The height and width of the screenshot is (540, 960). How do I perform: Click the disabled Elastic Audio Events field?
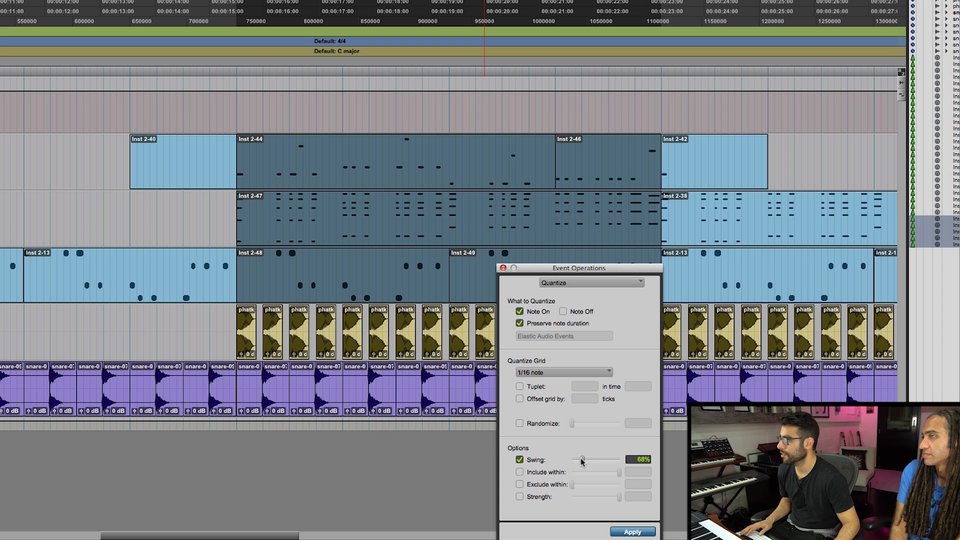(x=564, y=336)
